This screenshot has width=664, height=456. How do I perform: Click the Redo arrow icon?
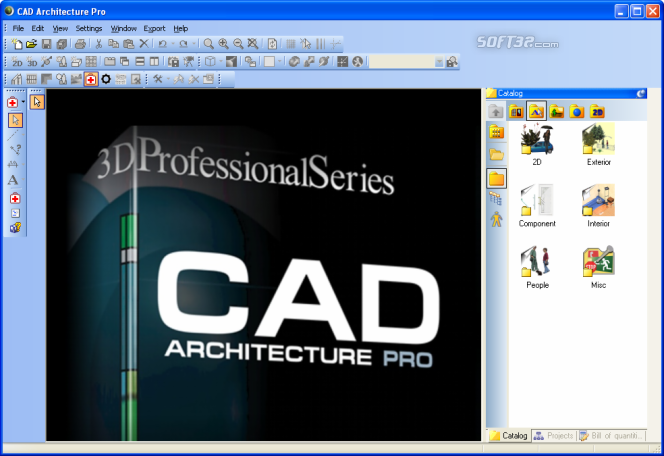(x=183, y=44)
